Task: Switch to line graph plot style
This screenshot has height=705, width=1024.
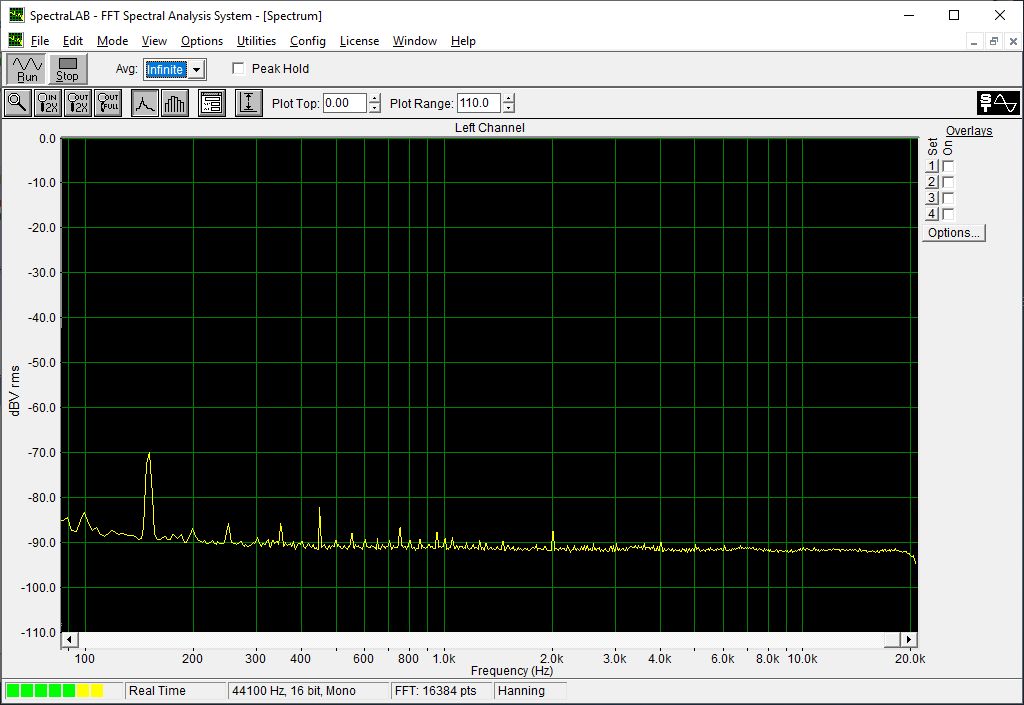Action: click(x=145, y=103)
